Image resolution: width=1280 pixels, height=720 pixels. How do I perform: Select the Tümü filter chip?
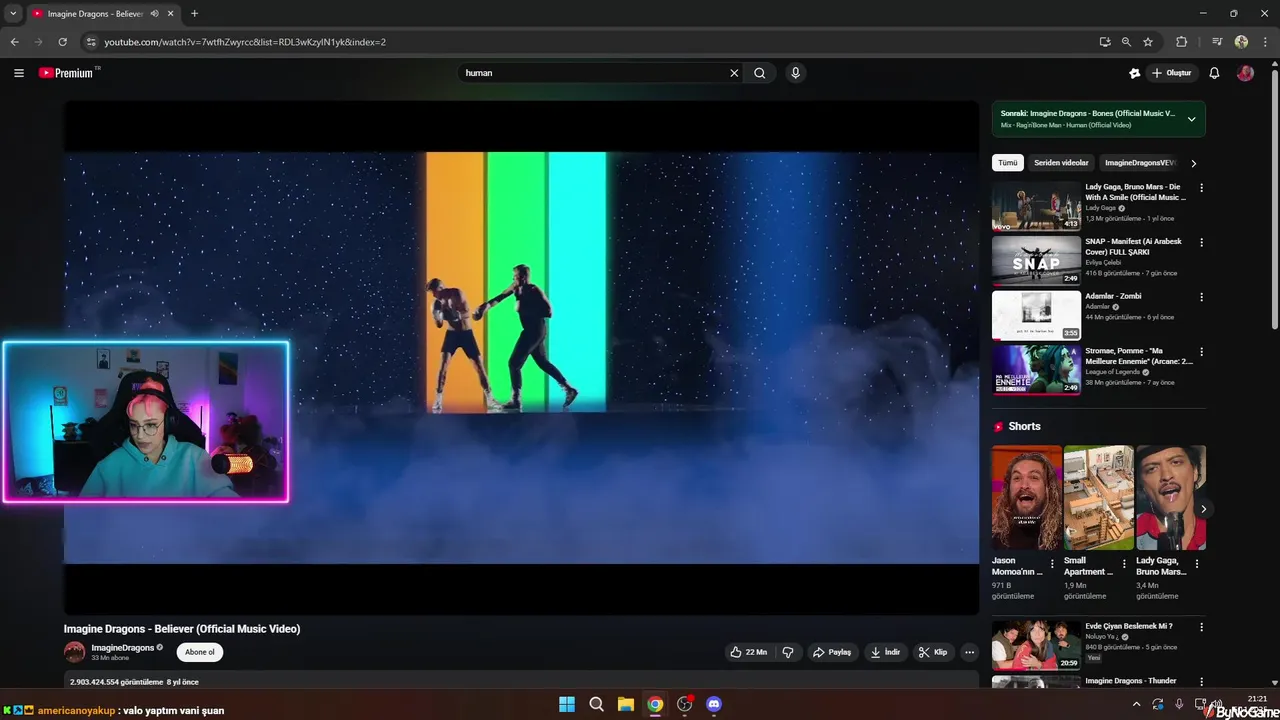[x=1007, y=162]
